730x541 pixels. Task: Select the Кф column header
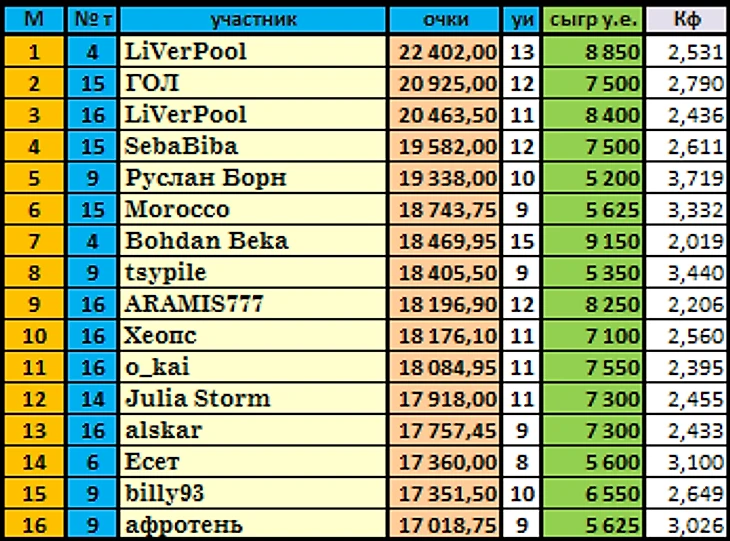tap(688, 20)
